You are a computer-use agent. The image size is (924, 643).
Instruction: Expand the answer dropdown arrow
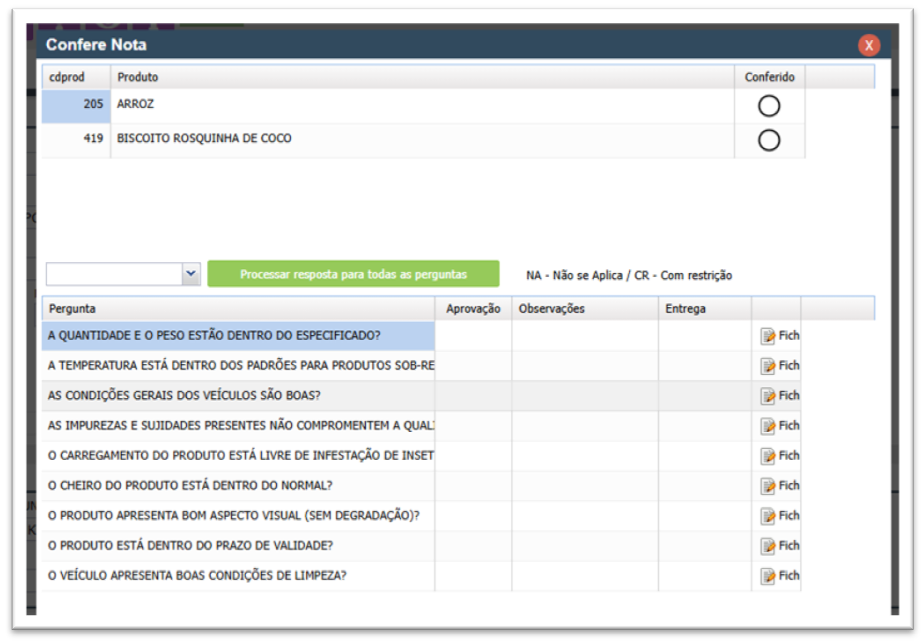[x=191, y=274]
